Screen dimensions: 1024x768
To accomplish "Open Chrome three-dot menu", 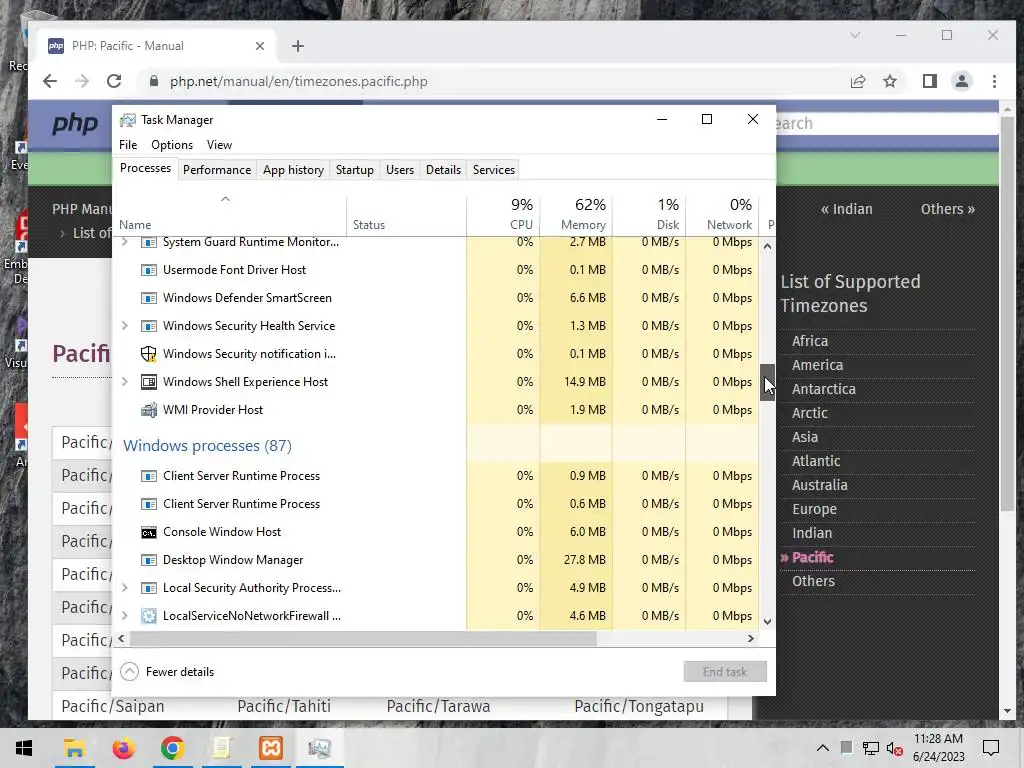I will tap(994, 81).
